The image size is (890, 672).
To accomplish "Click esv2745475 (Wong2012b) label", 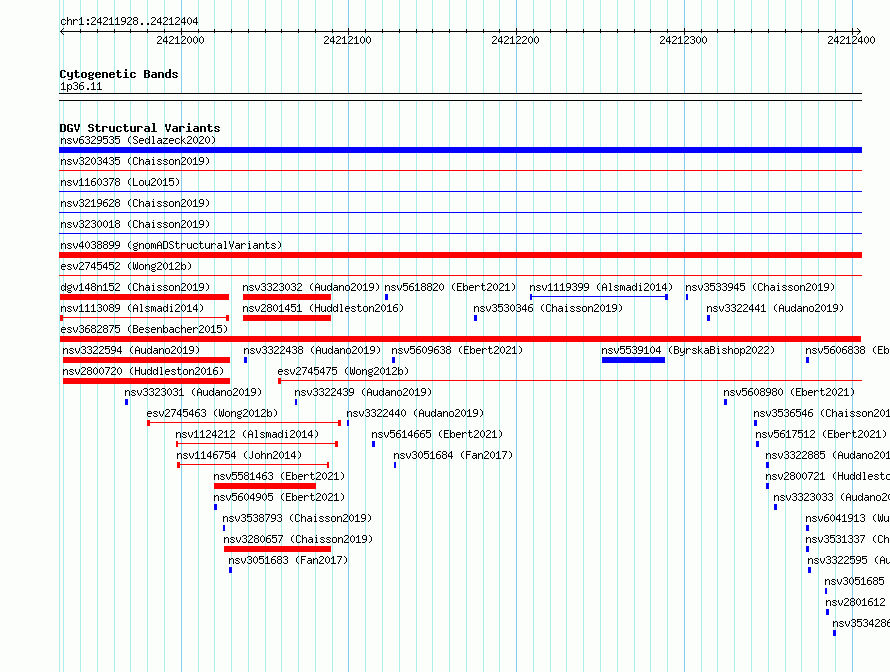I will coord(343,371).
